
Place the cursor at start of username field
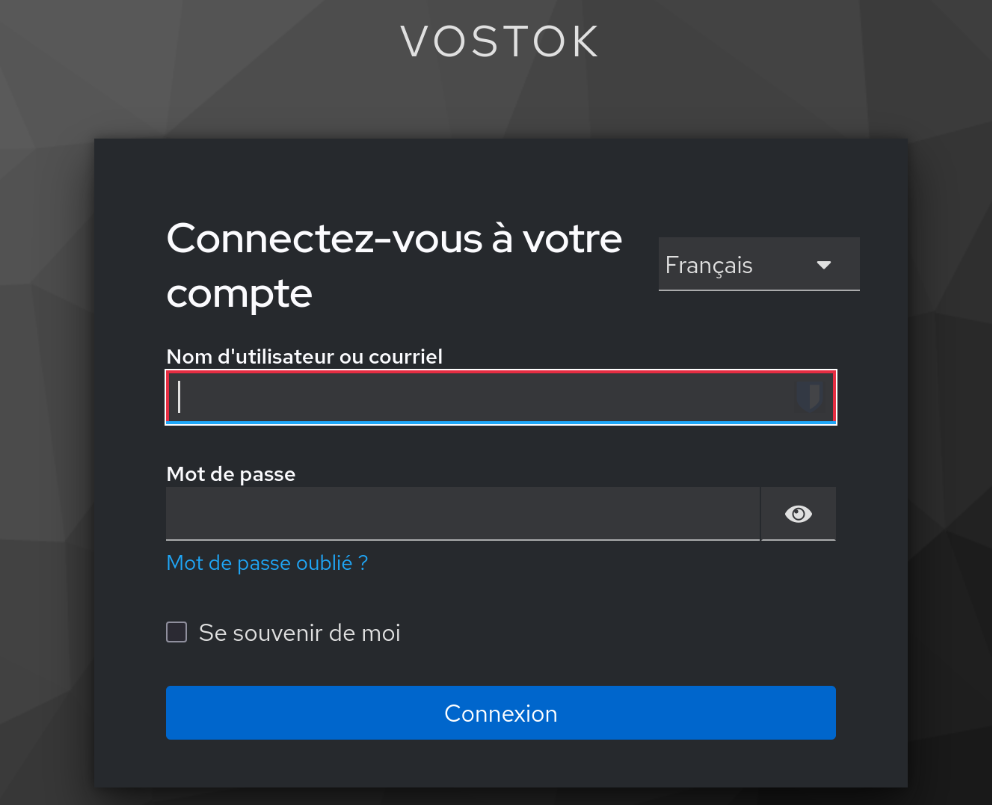point(179,397)
